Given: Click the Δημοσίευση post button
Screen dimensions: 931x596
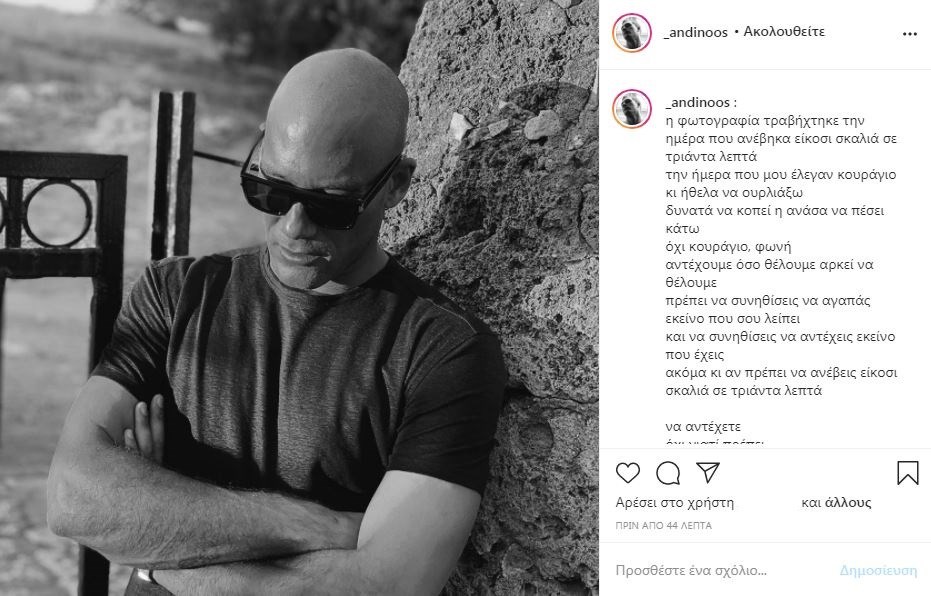Looking at the screenshot, I should [x=878, y=570].
